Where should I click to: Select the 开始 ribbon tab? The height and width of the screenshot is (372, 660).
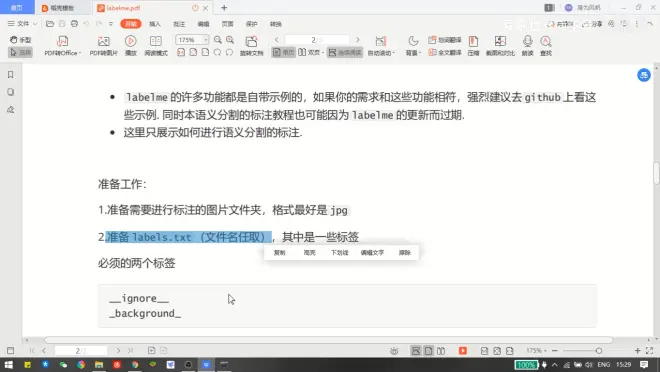point(130,24)
